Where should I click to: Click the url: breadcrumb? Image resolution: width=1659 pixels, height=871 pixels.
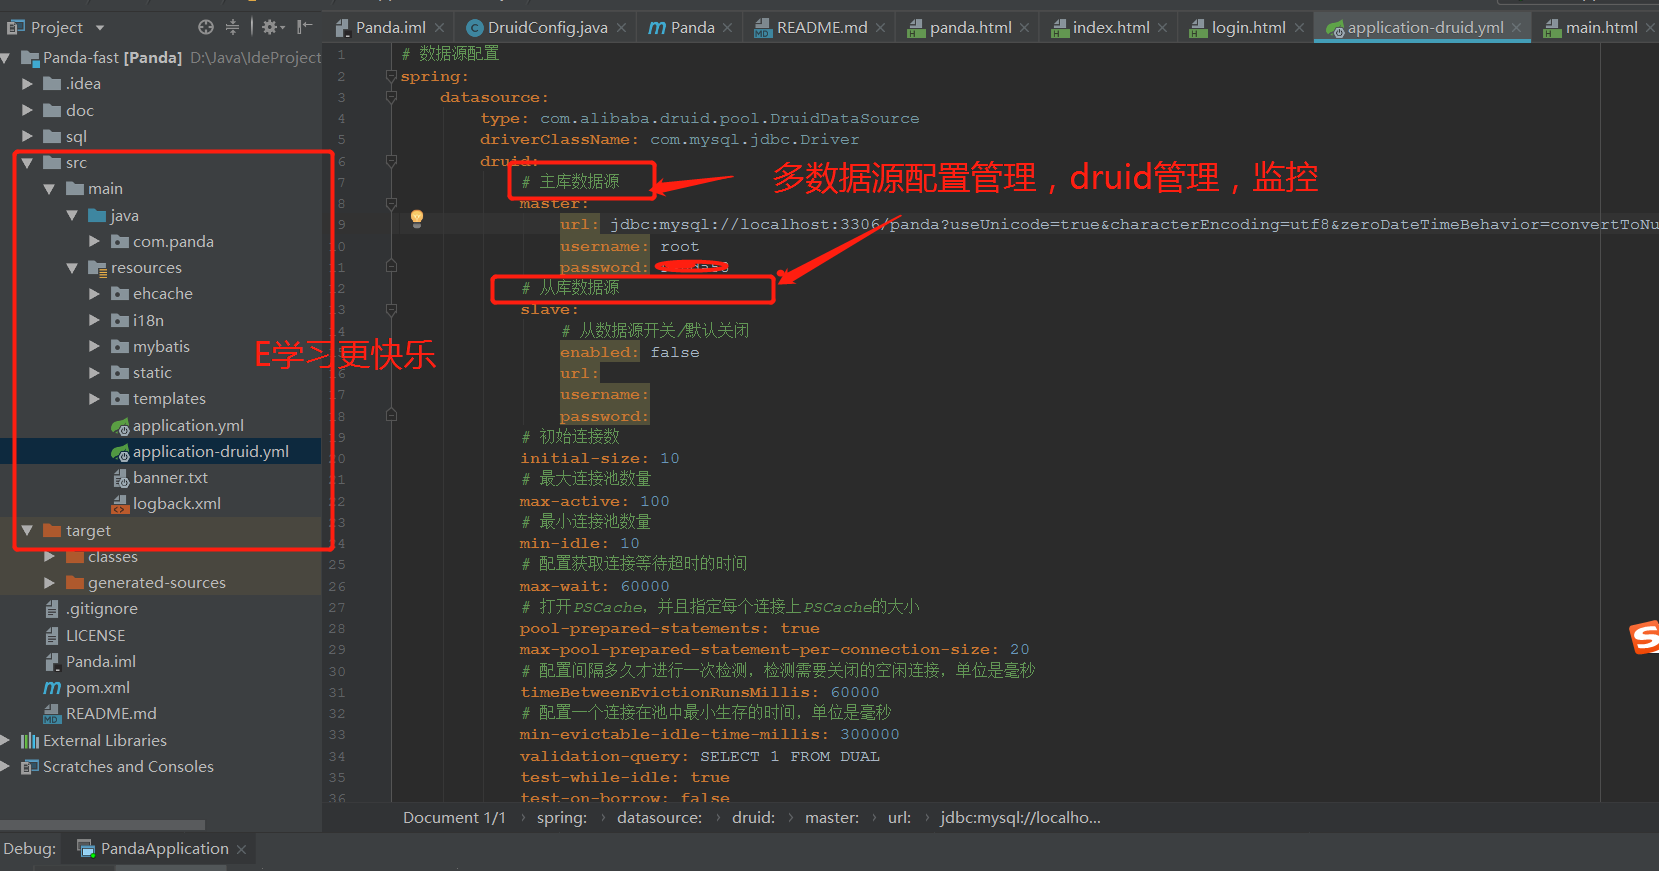pyautogui.click(x=900, y=818)
